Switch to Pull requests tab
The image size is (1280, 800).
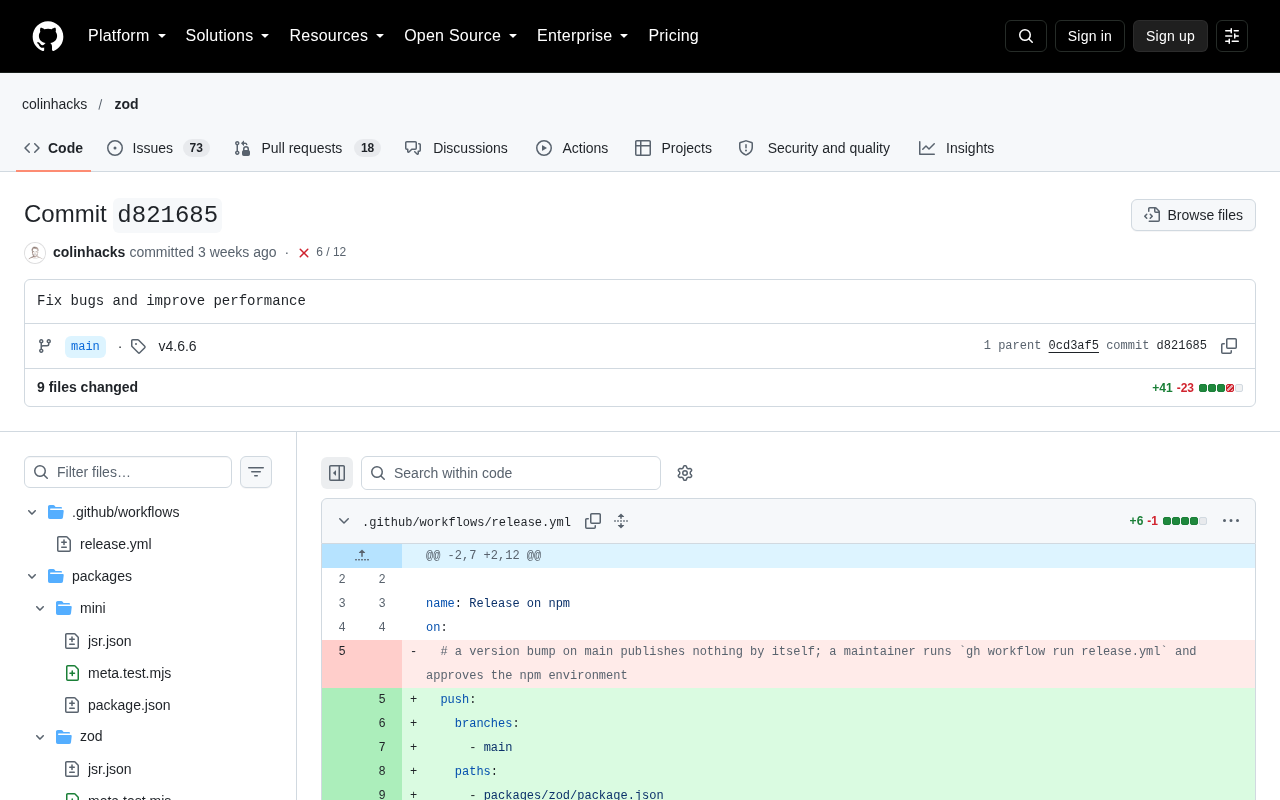(307, 148)
